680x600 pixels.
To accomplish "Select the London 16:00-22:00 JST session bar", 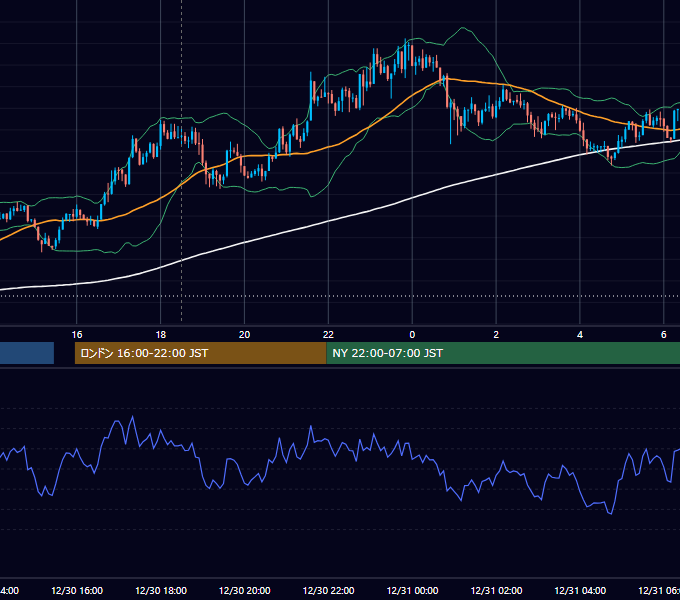I will point(200,353).
